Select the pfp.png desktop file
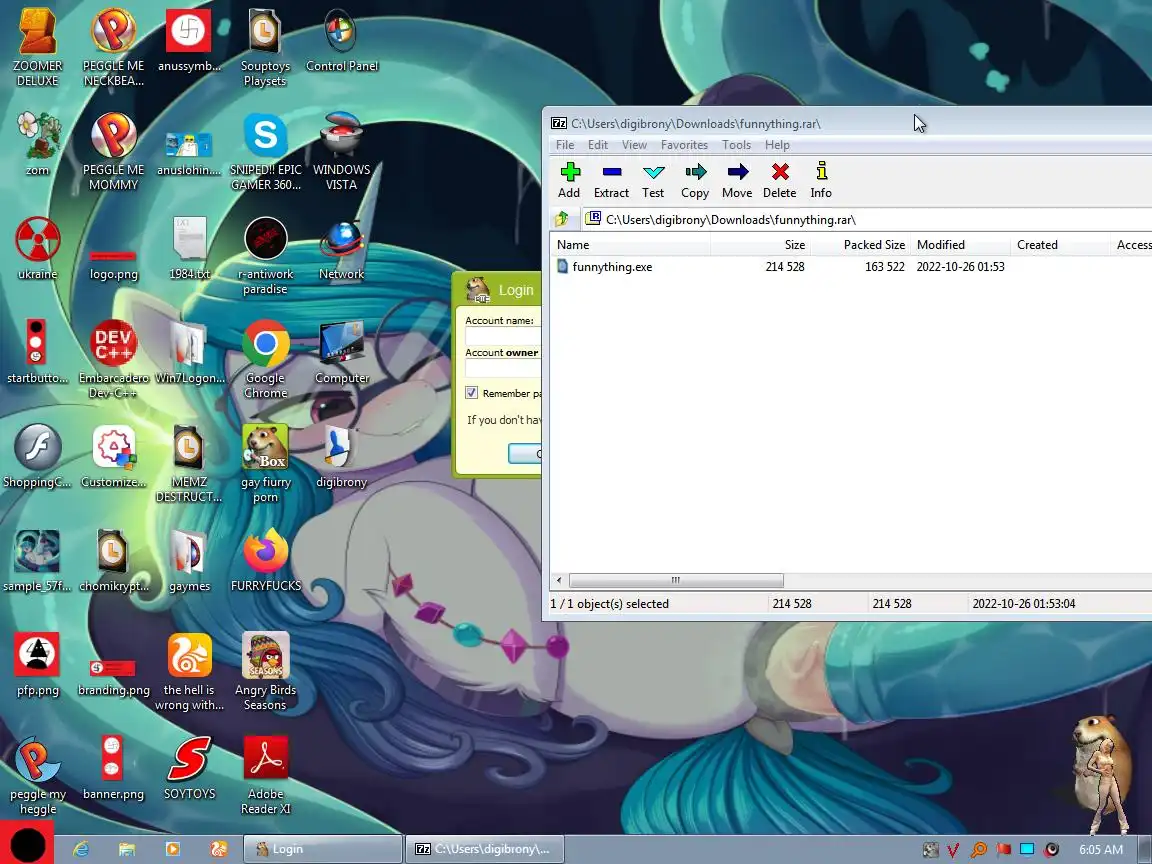 [x=37, y=665]
